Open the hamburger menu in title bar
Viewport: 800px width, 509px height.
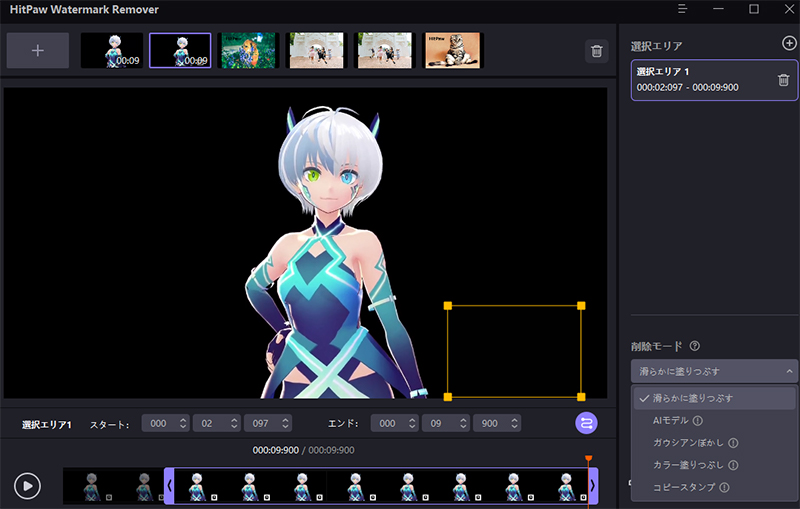pyautogui.click(x=682, y=9)
